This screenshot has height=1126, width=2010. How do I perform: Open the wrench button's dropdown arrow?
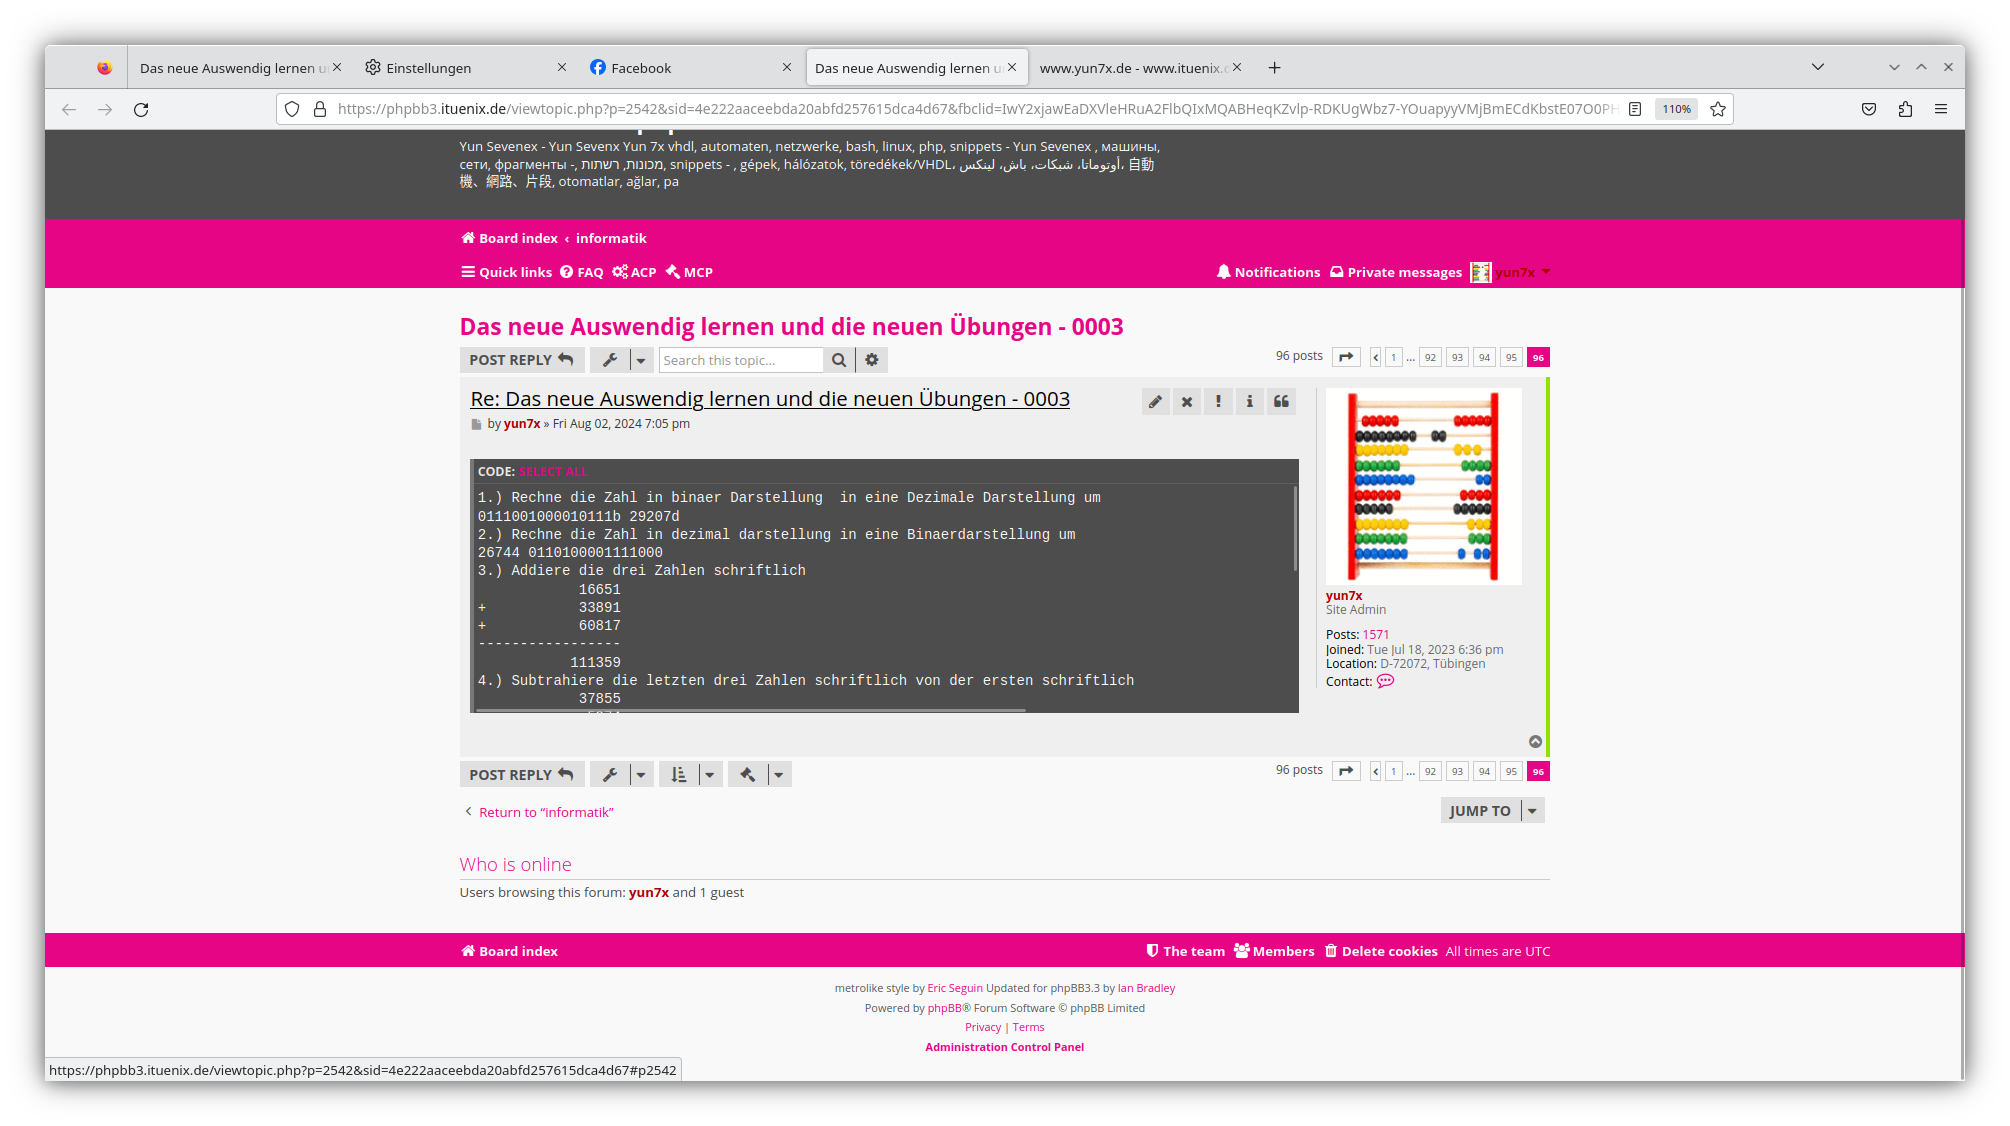640,359
